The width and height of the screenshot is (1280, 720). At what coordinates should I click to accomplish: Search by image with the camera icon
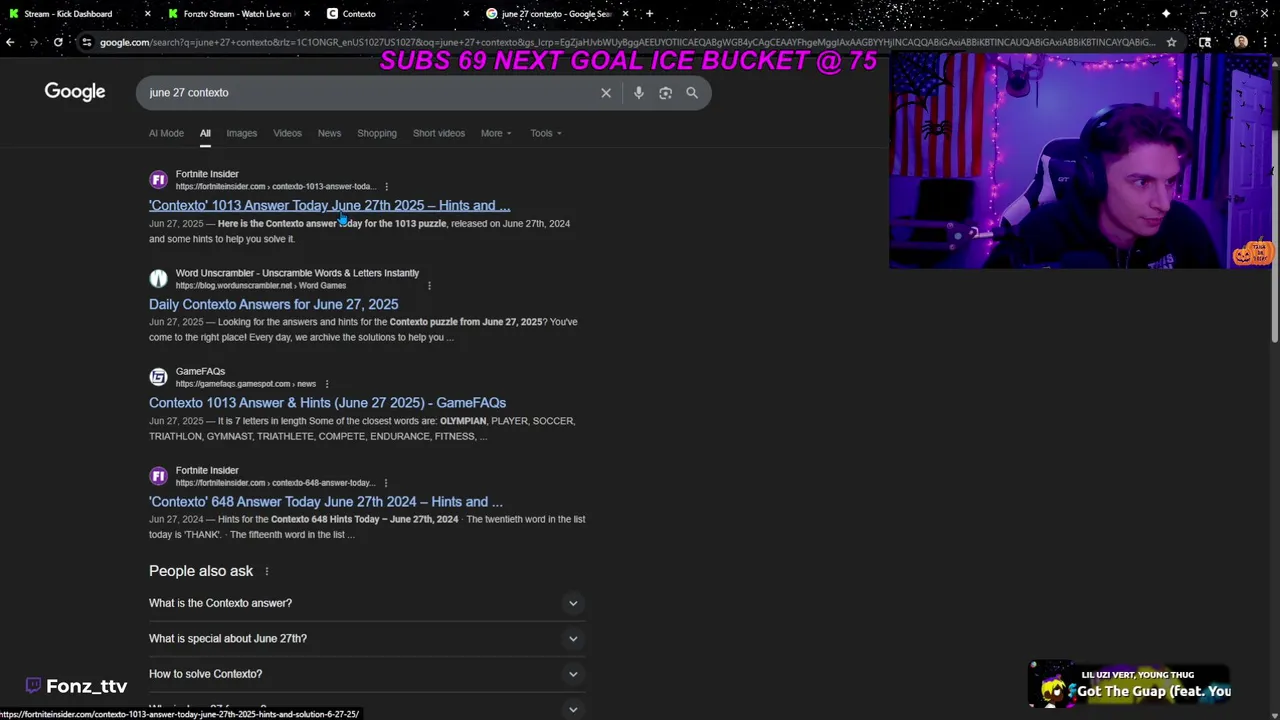click(x=665, y=93)
